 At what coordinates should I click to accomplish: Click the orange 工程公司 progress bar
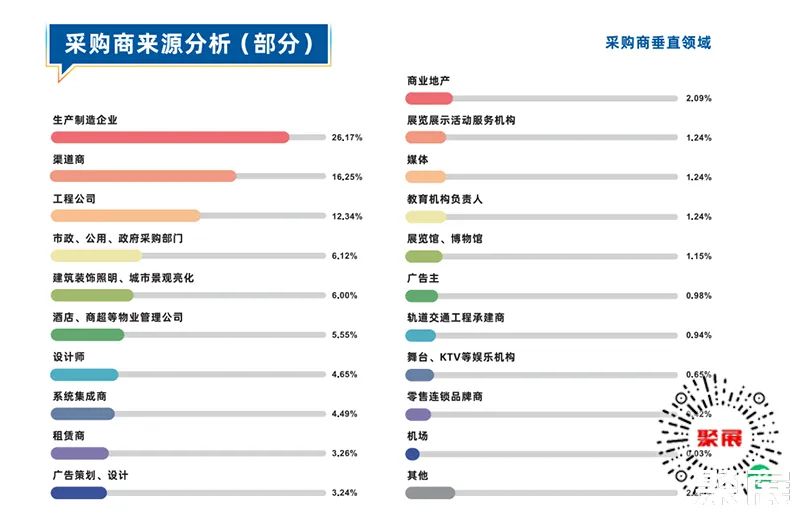click(x=125, y=215)
